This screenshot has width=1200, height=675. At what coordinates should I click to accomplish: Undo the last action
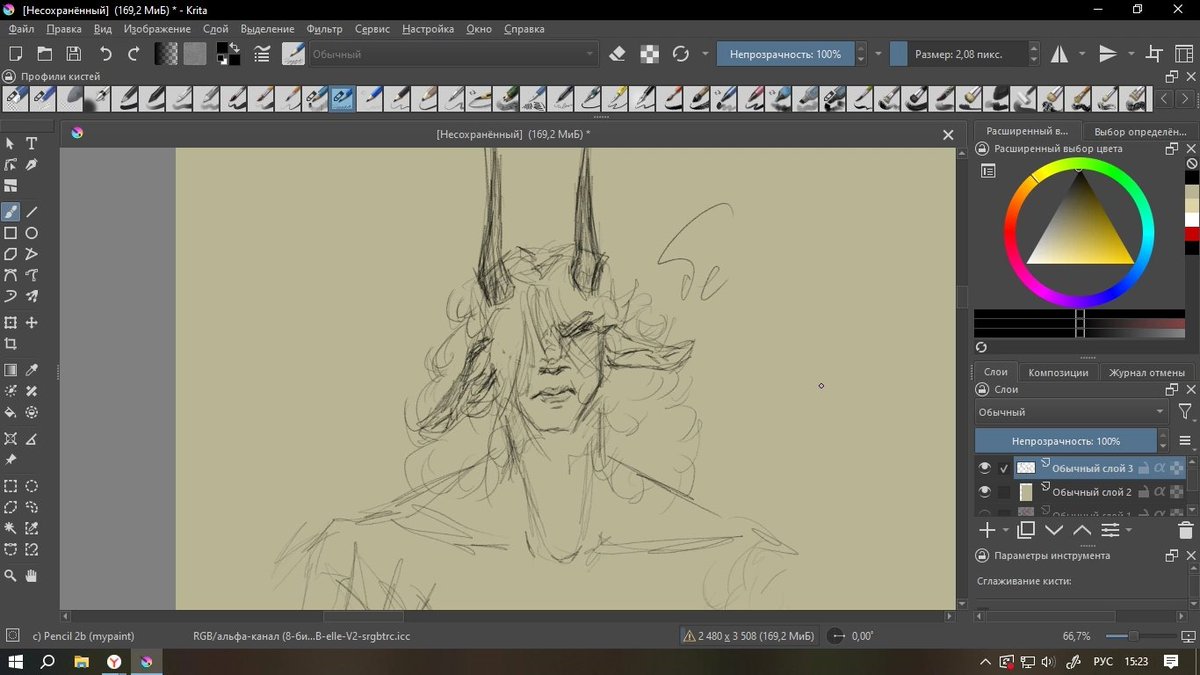point(105,54)
